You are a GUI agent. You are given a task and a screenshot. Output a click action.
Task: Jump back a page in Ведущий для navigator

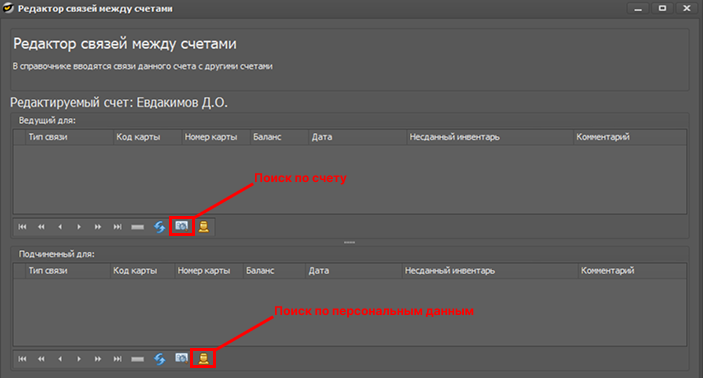click(x=41, y=227)
